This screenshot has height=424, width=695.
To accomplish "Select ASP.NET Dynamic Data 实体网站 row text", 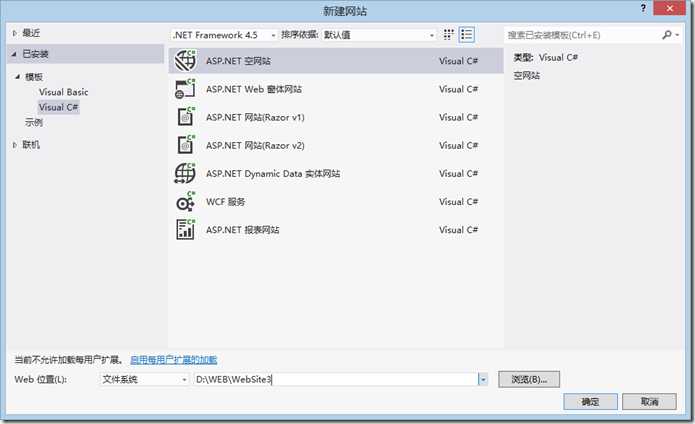I will click(273, 174).
